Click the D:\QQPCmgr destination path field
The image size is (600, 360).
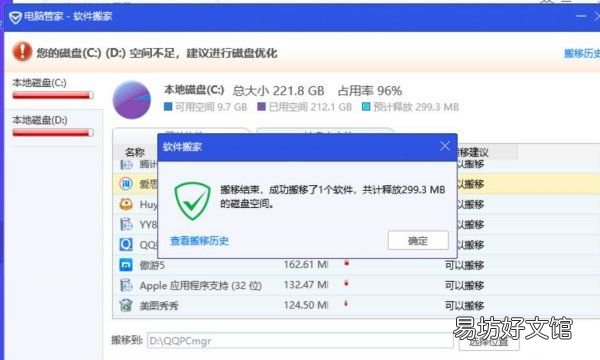tap(300, 340)
